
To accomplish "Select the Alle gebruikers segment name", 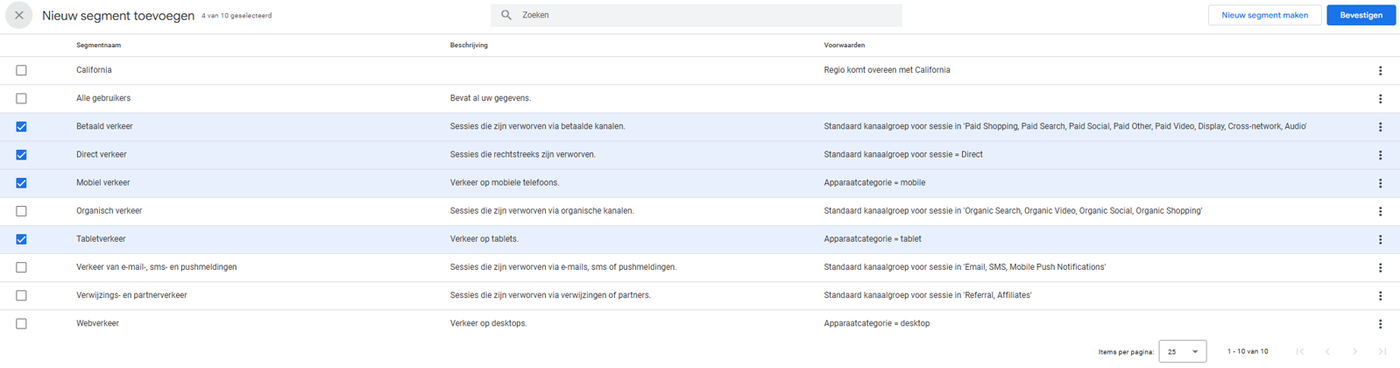I will (x=104, y=99).
